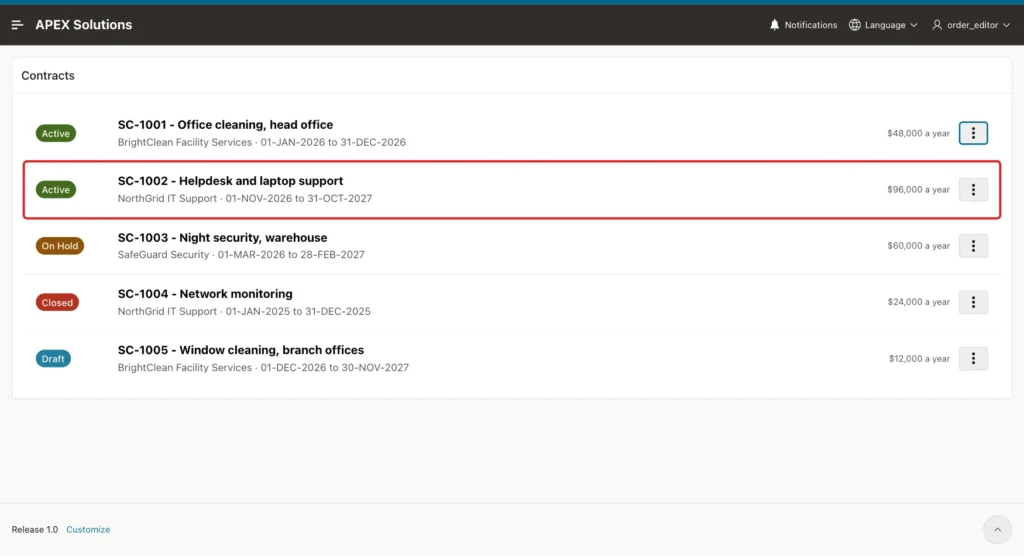Click NorthGrid 01-NOV-2026 to 31-OCT-2027 subtitle
This screenshot has width=1024, height=556.
[245, 199]
